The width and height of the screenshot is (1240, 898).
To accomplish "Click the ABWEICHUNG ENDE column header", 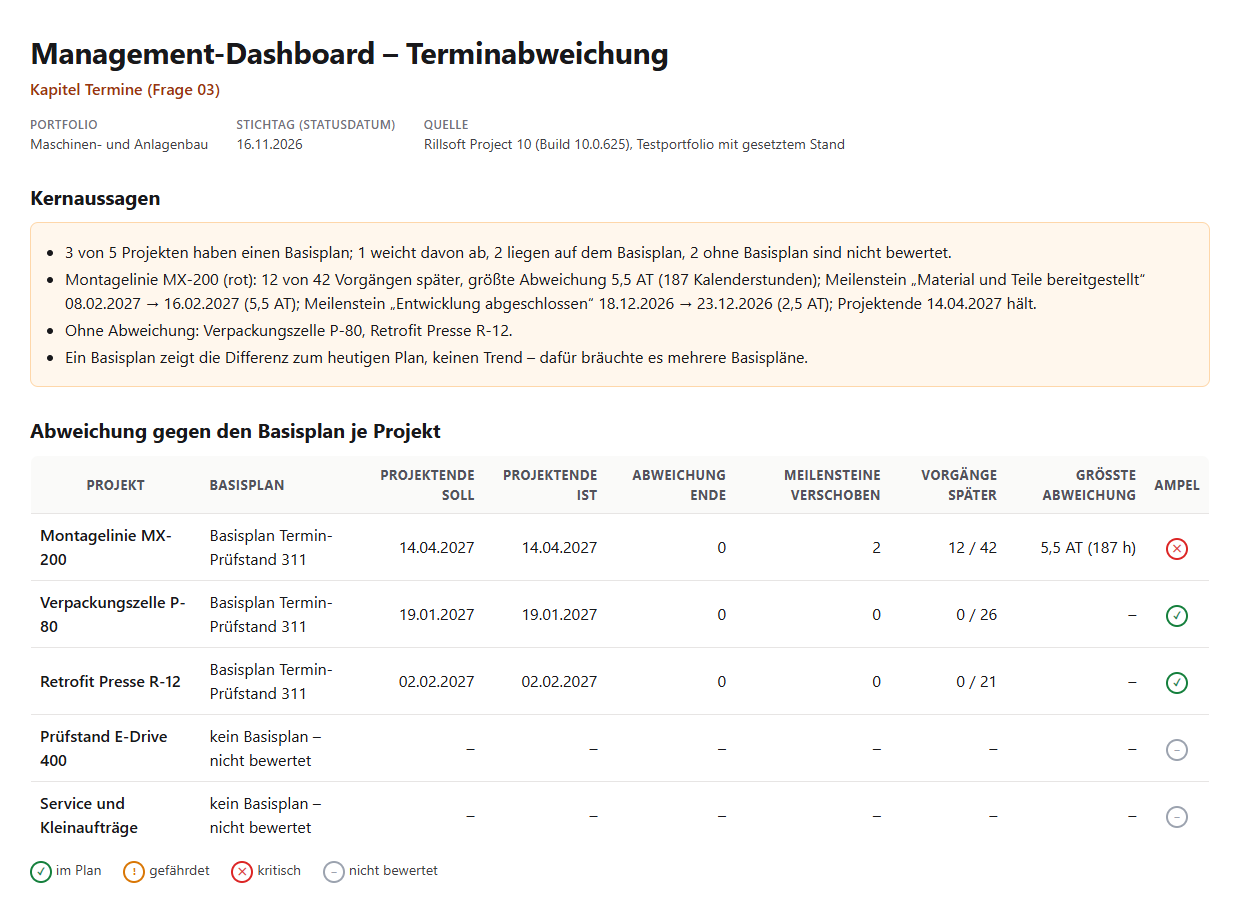I will pos(679,485).
